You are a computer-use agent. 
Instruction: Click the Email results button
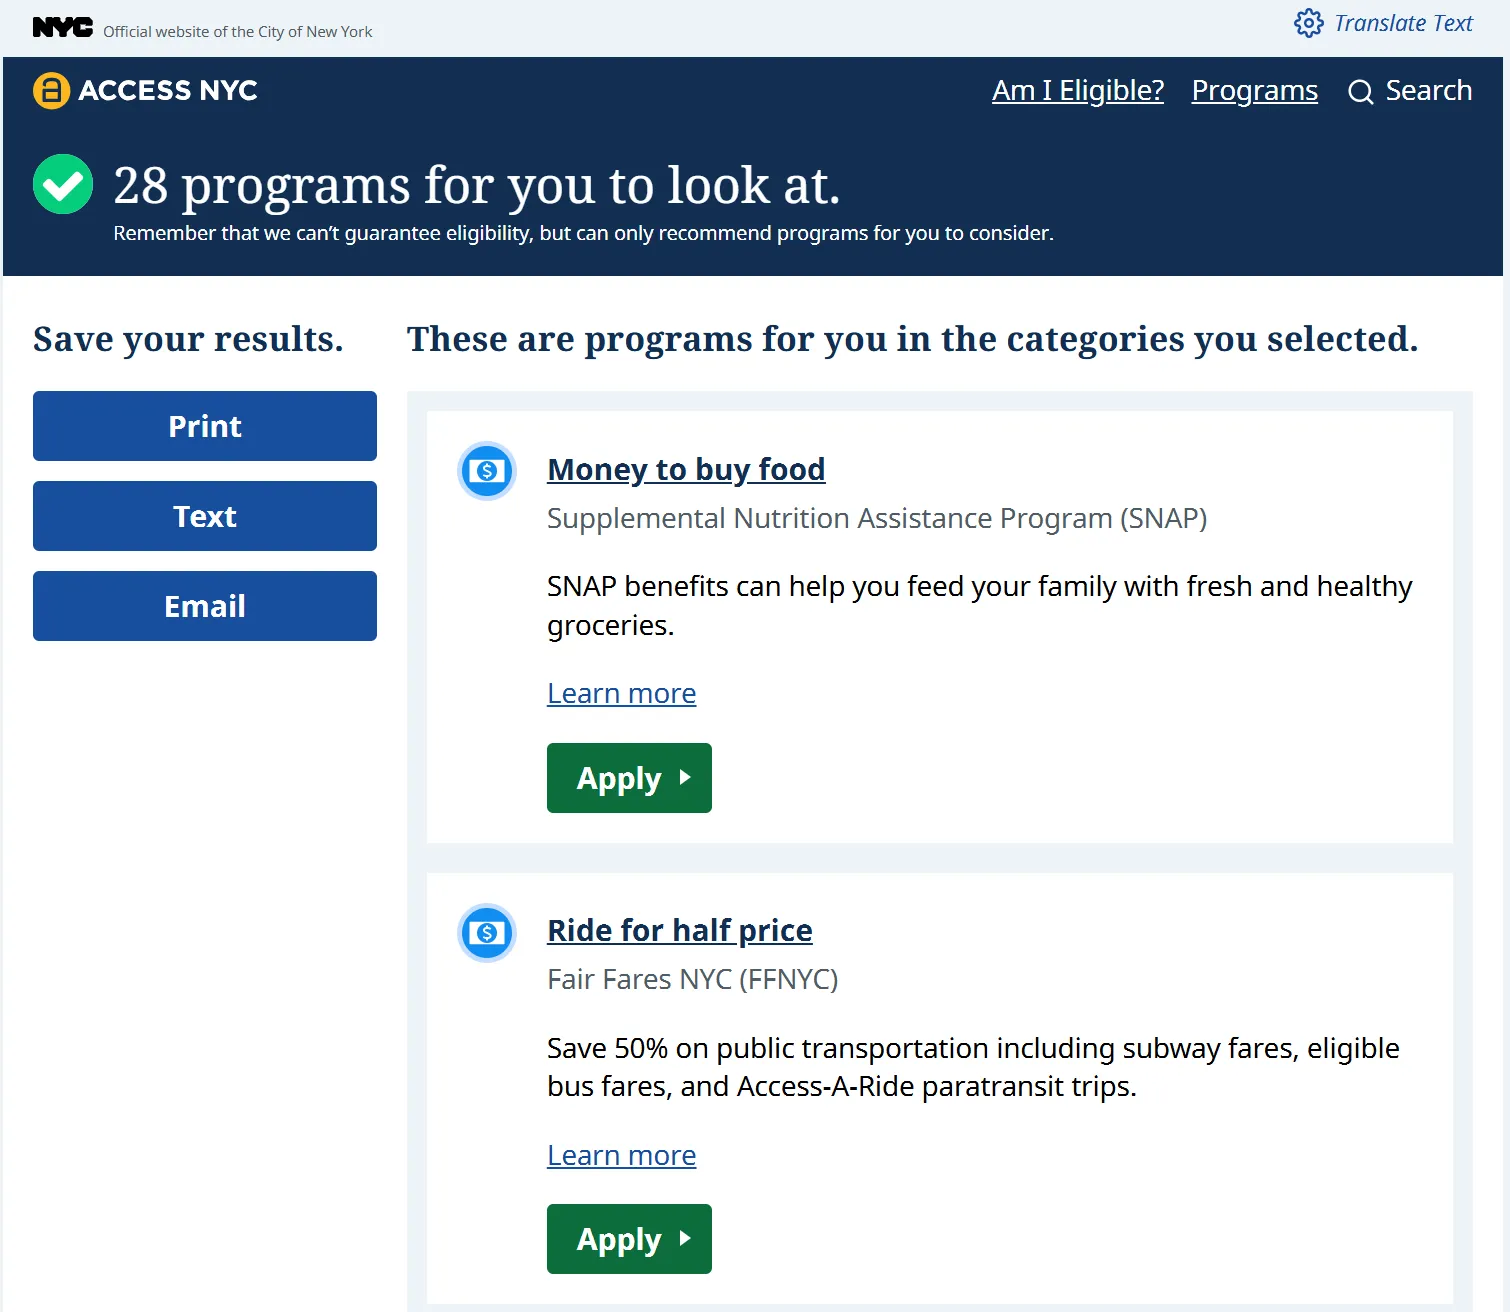(205, 606)
